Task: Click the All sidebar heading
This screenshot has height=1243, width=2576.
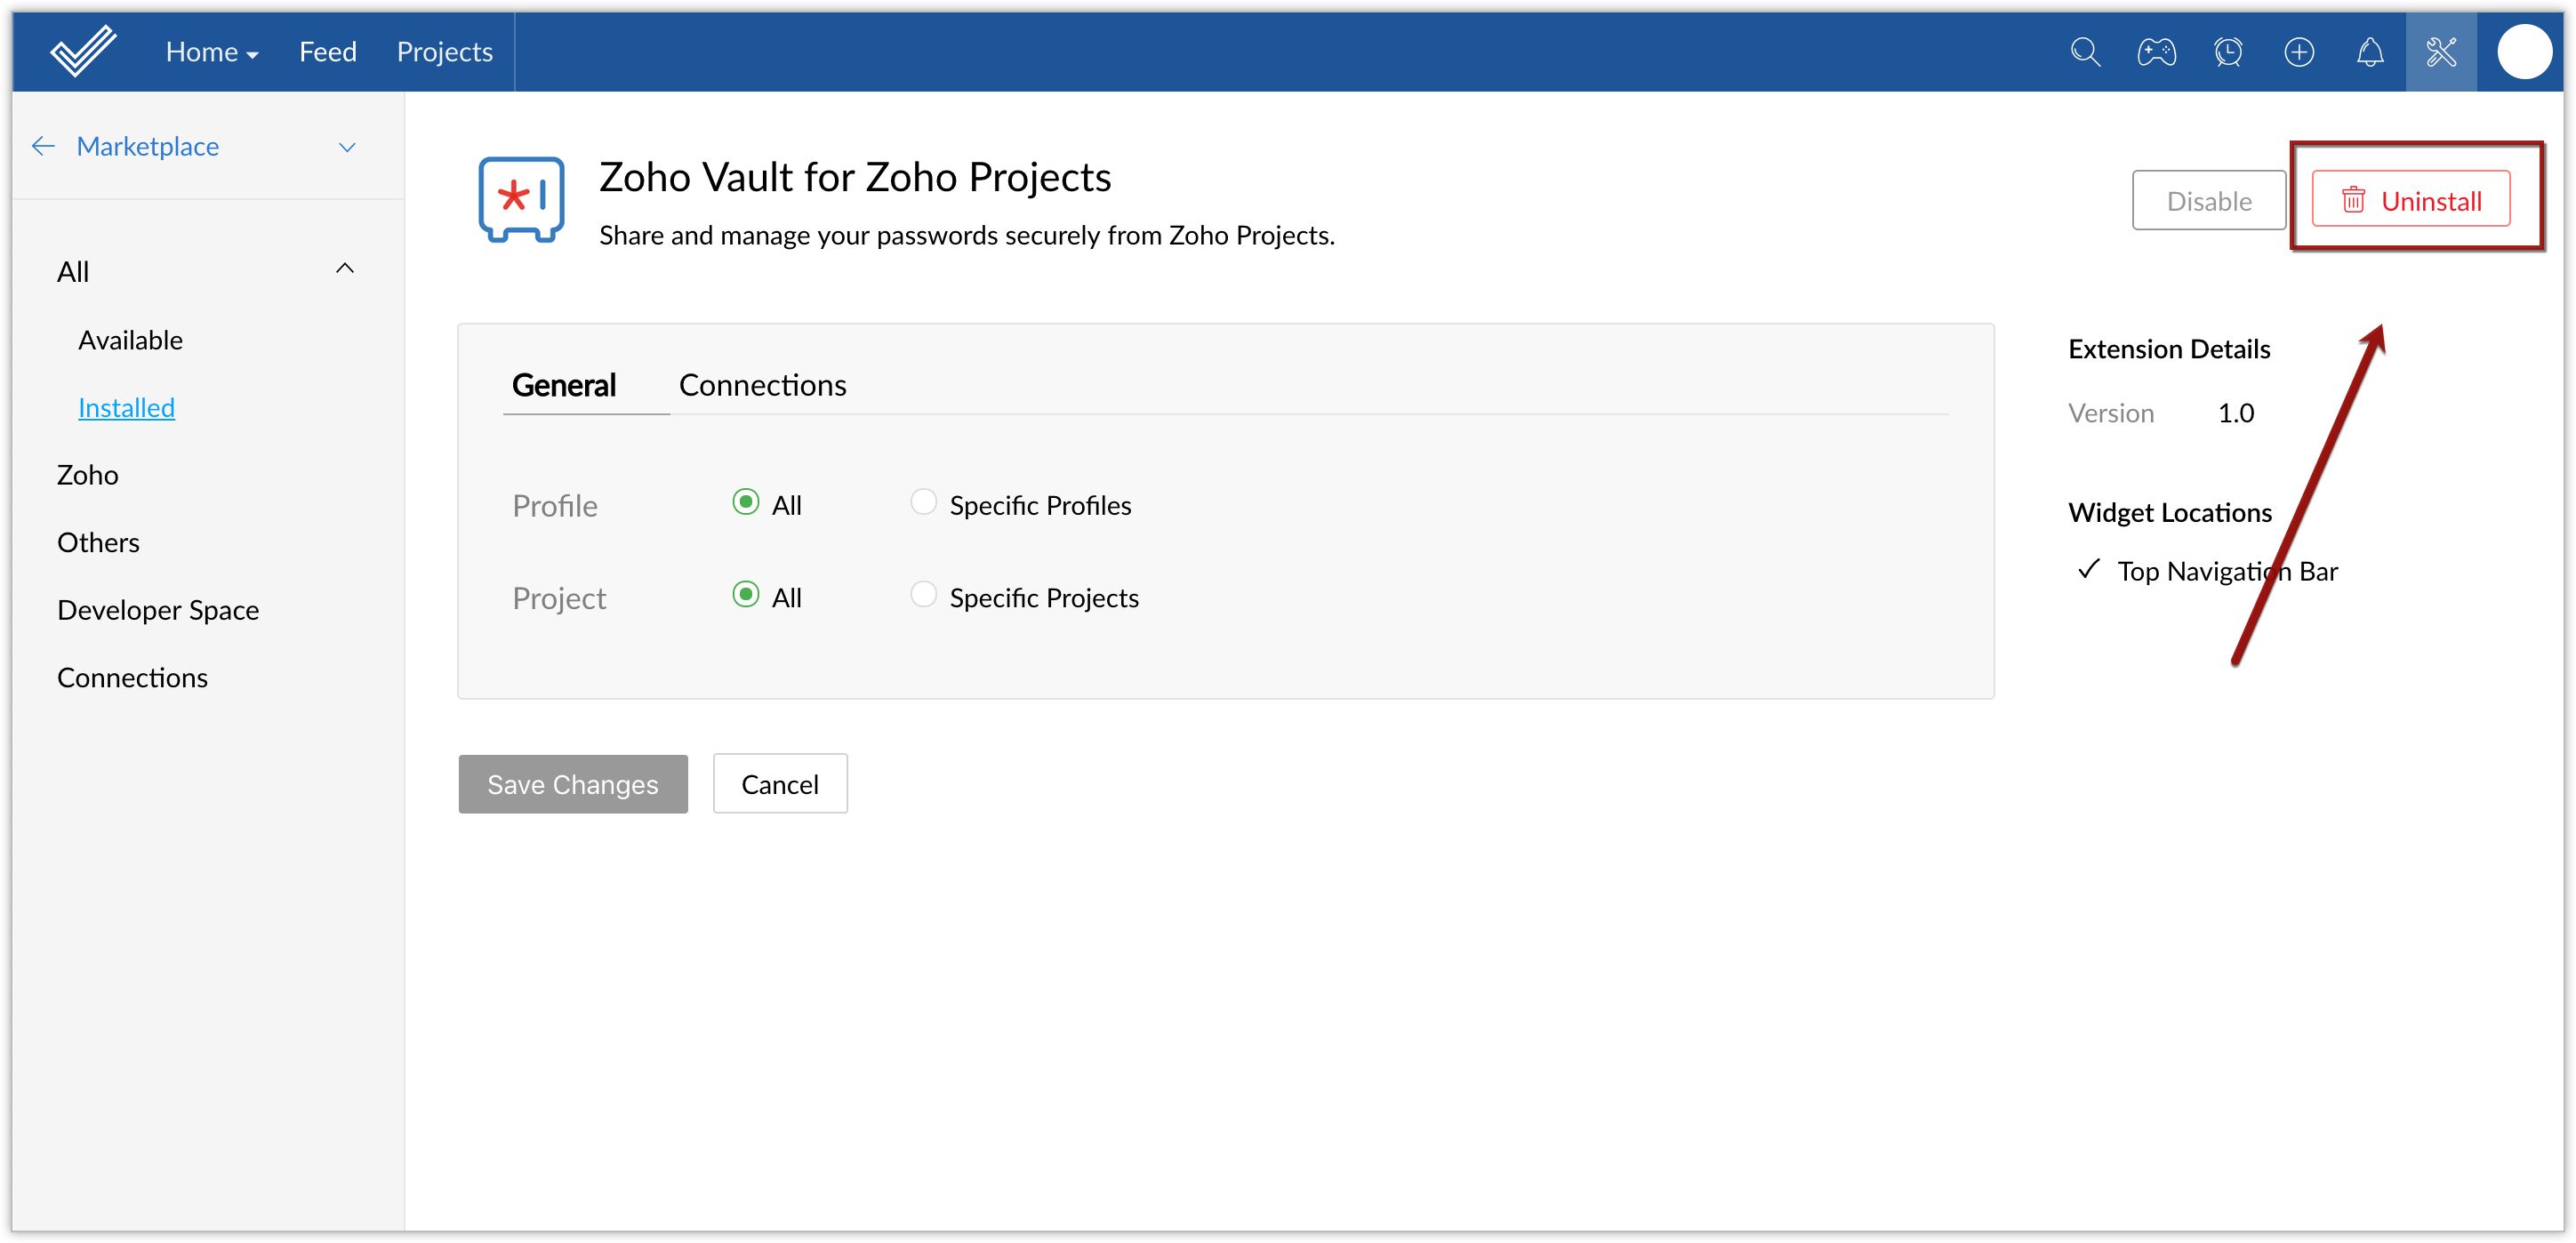Action: (x=73, y=272)
